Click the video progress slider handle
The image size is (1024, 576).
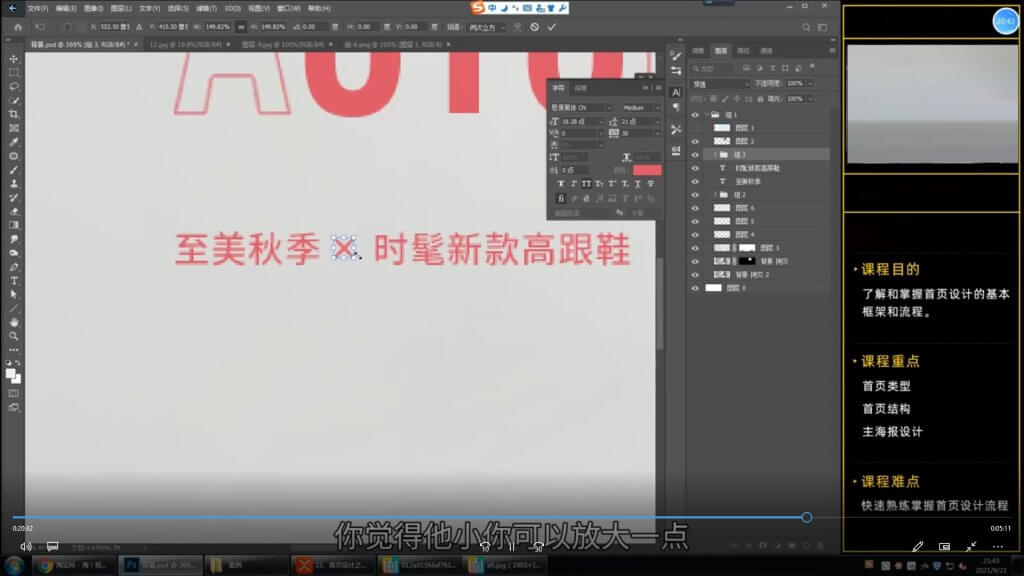tap(807, 517)
